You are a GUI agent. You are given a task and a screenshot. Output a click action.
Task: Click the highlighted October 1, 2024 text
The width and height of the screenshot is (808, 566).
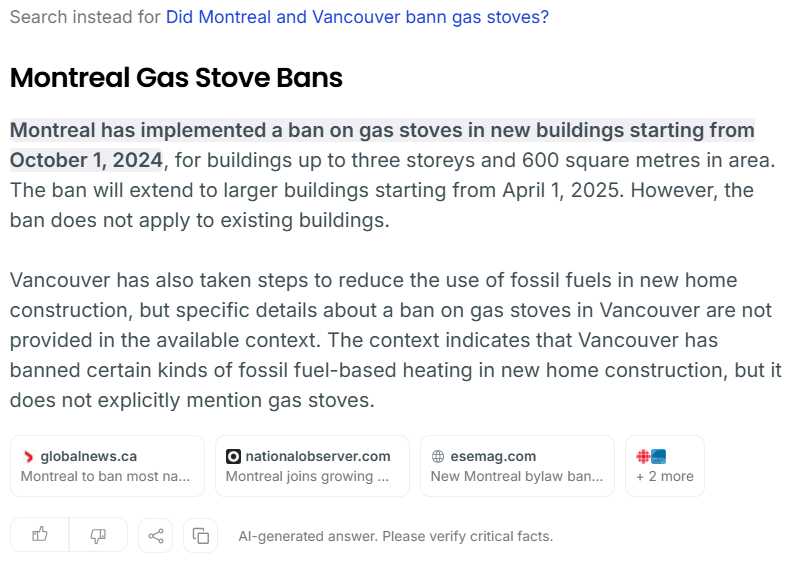pyautogui.click(x=87, y=160)
